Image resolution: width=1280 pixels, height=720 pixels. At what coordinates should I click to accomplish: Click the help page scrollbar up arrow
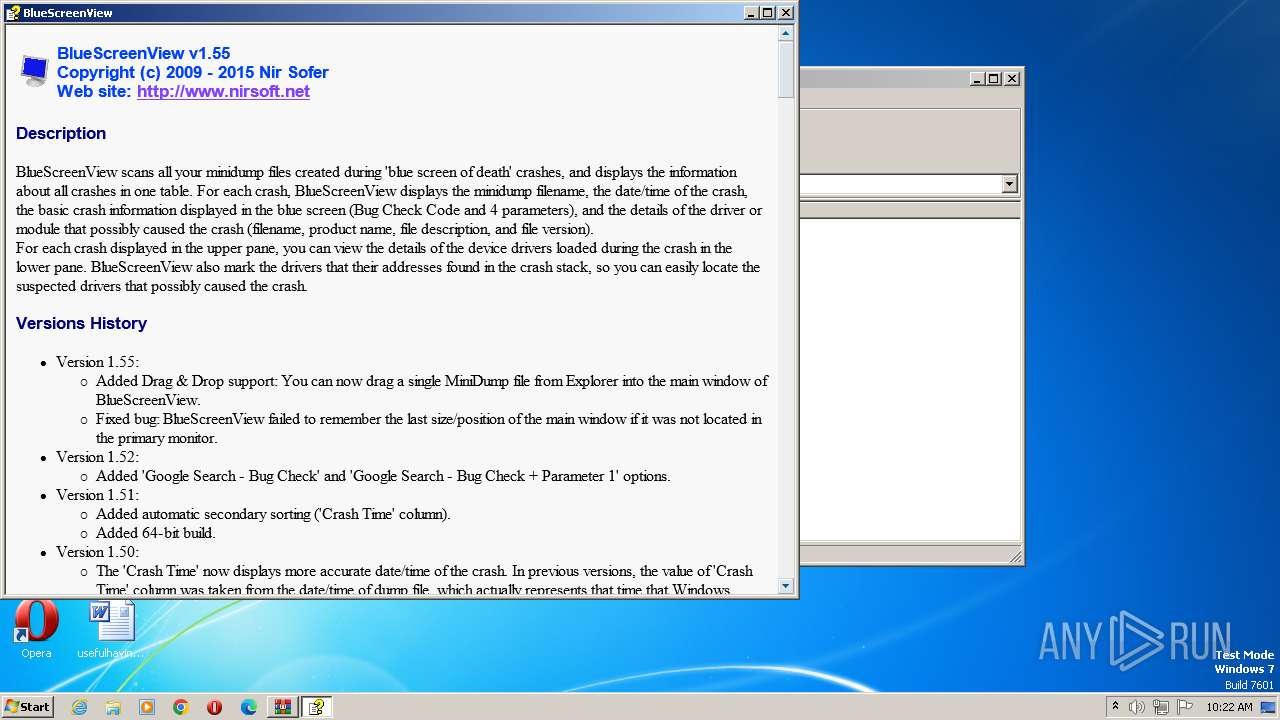point(786,33)
